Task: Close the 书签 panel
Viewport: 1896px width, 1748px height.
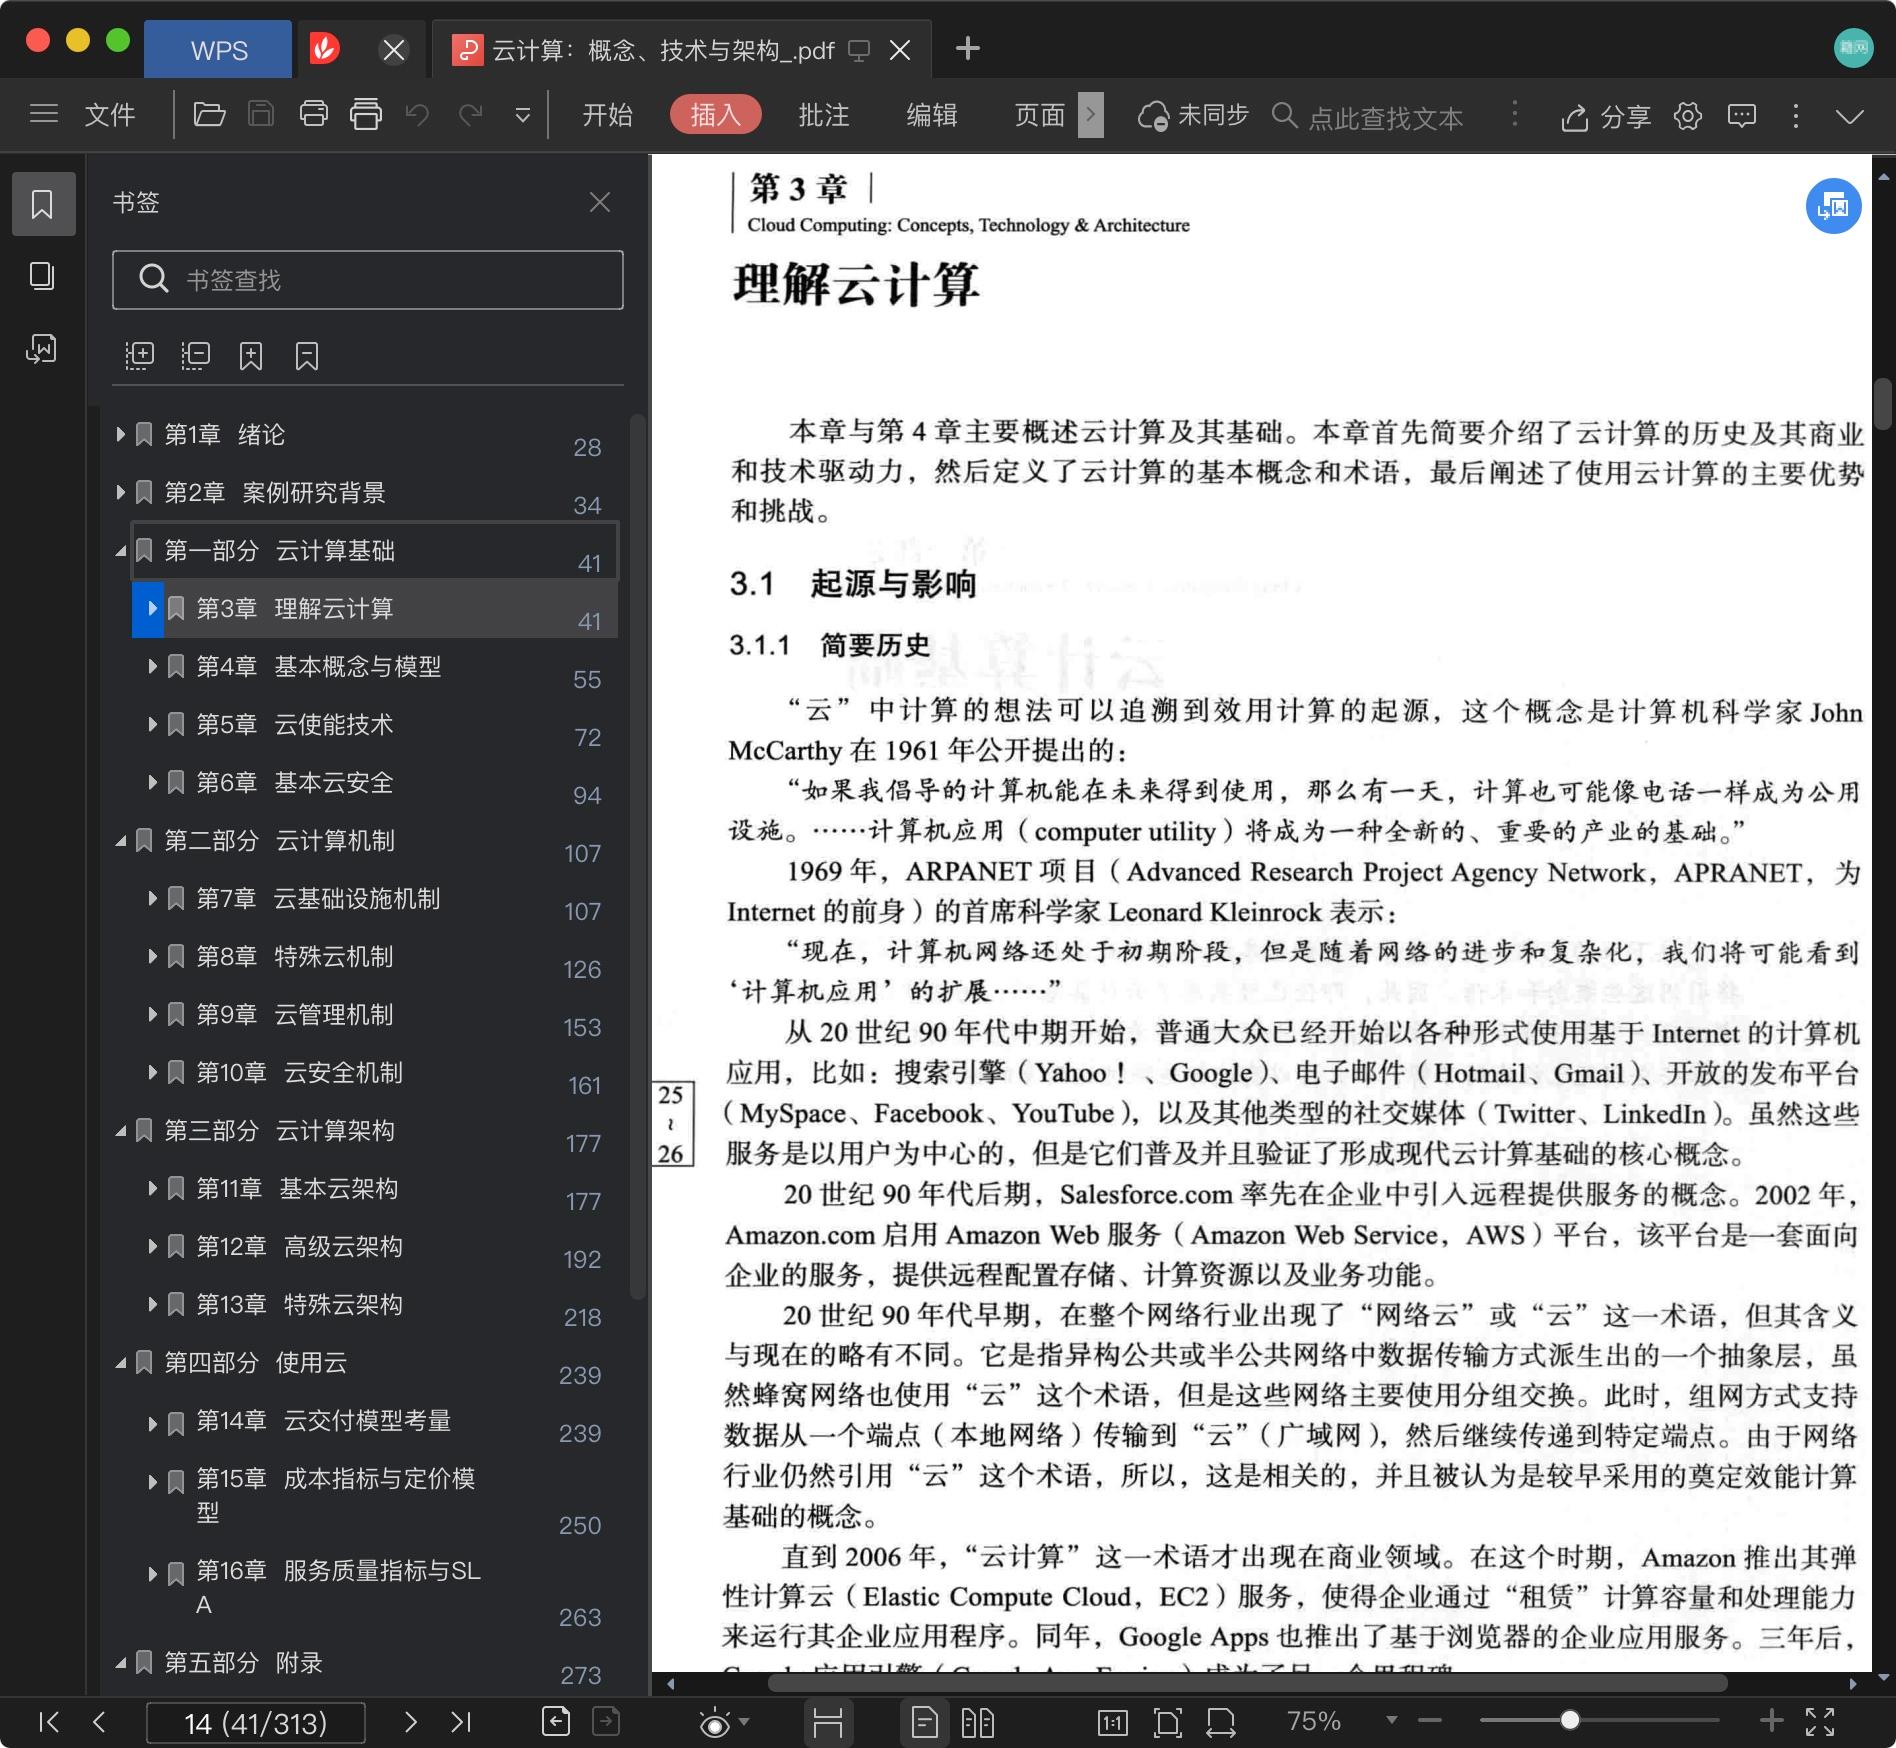Action: pos(600,202)
